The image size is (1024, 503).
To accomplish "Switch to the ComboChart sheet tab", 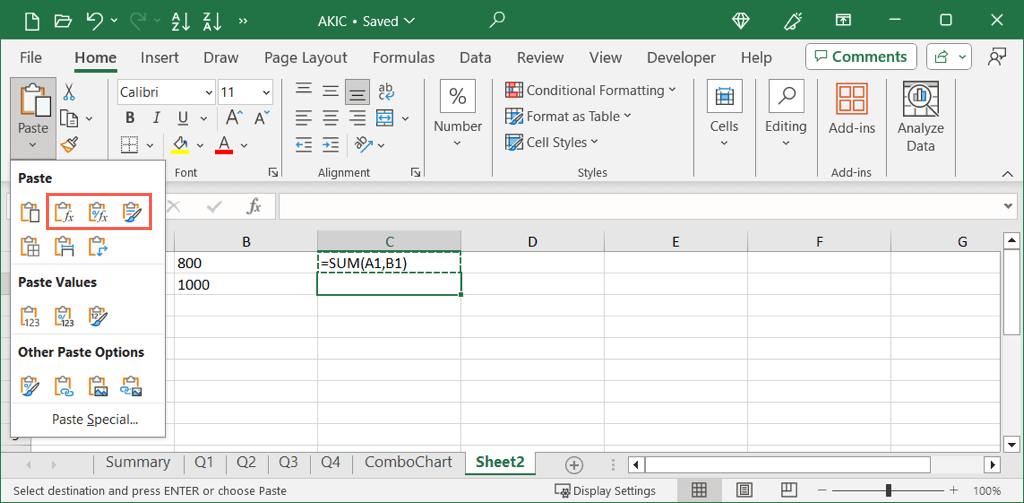I will [408, 462].
